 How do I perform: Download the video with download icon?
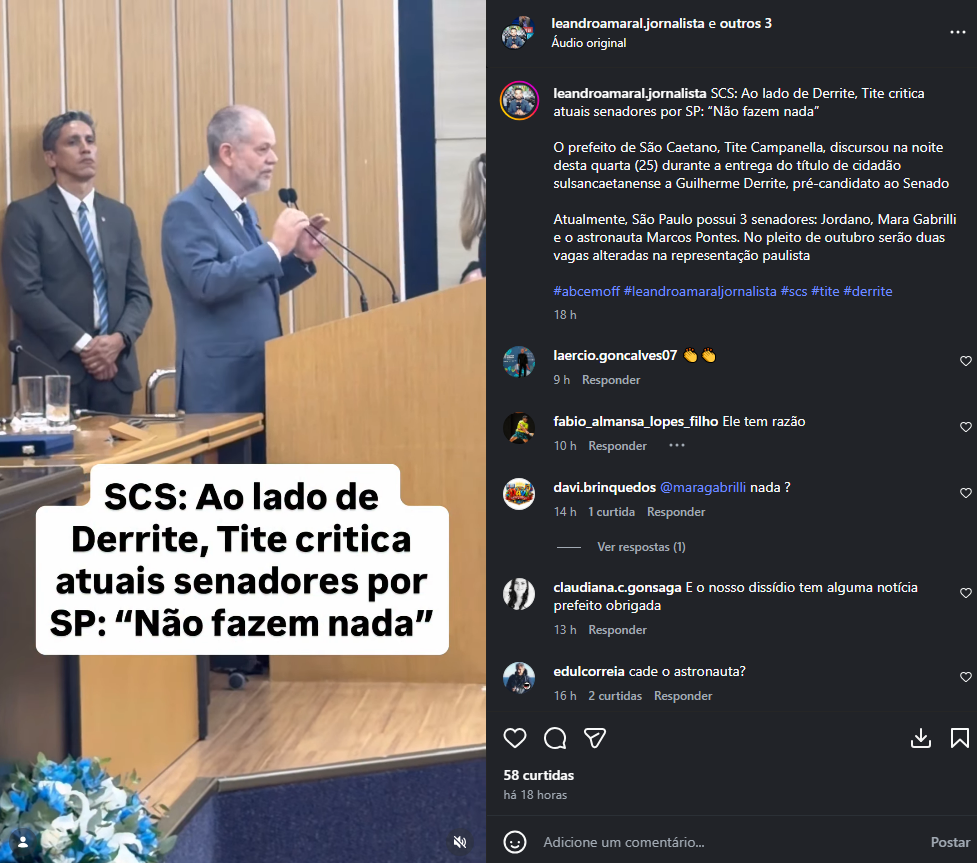pyautogui.click(x=920, y=738)
